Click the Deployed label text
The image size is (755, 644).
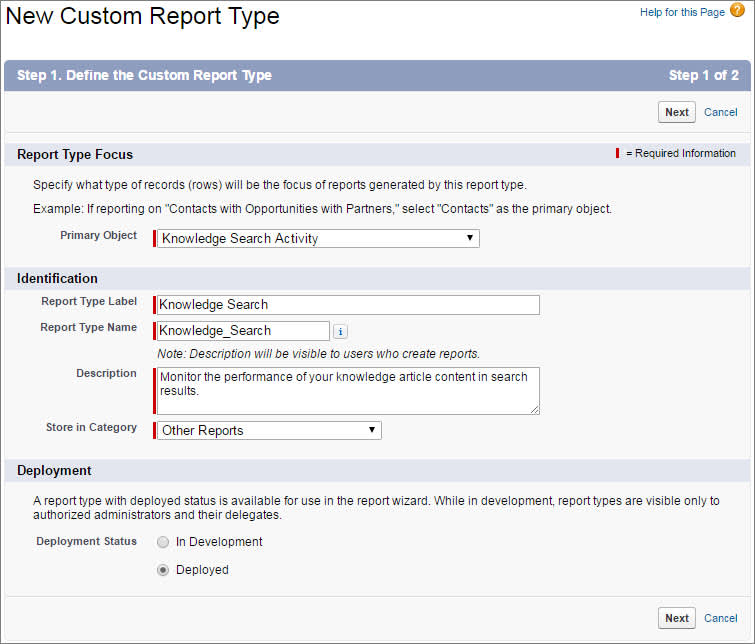pyautogui.click(x=202, y=570)
